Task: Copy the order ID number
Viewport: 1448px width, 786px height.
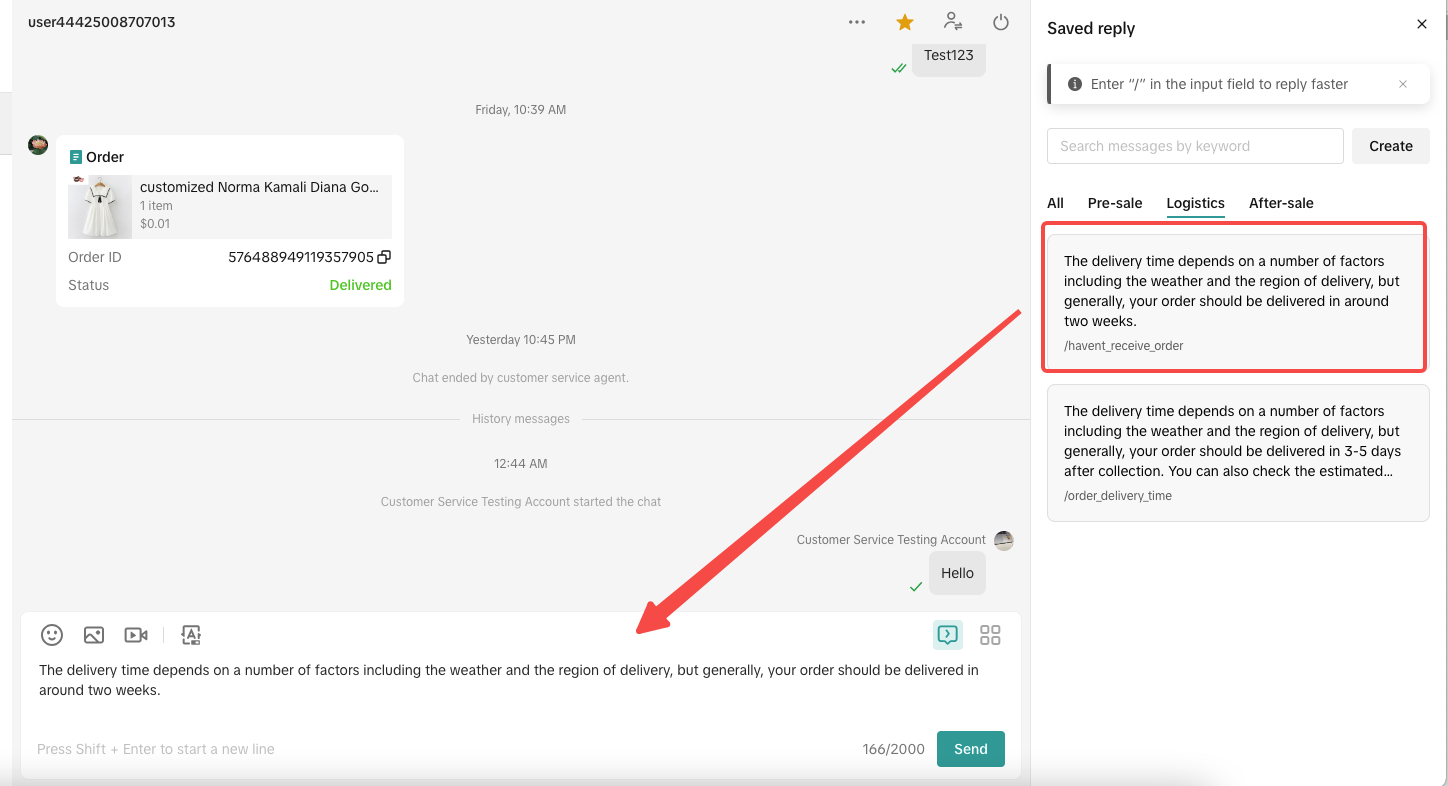Action: click(x=384, y=257)
